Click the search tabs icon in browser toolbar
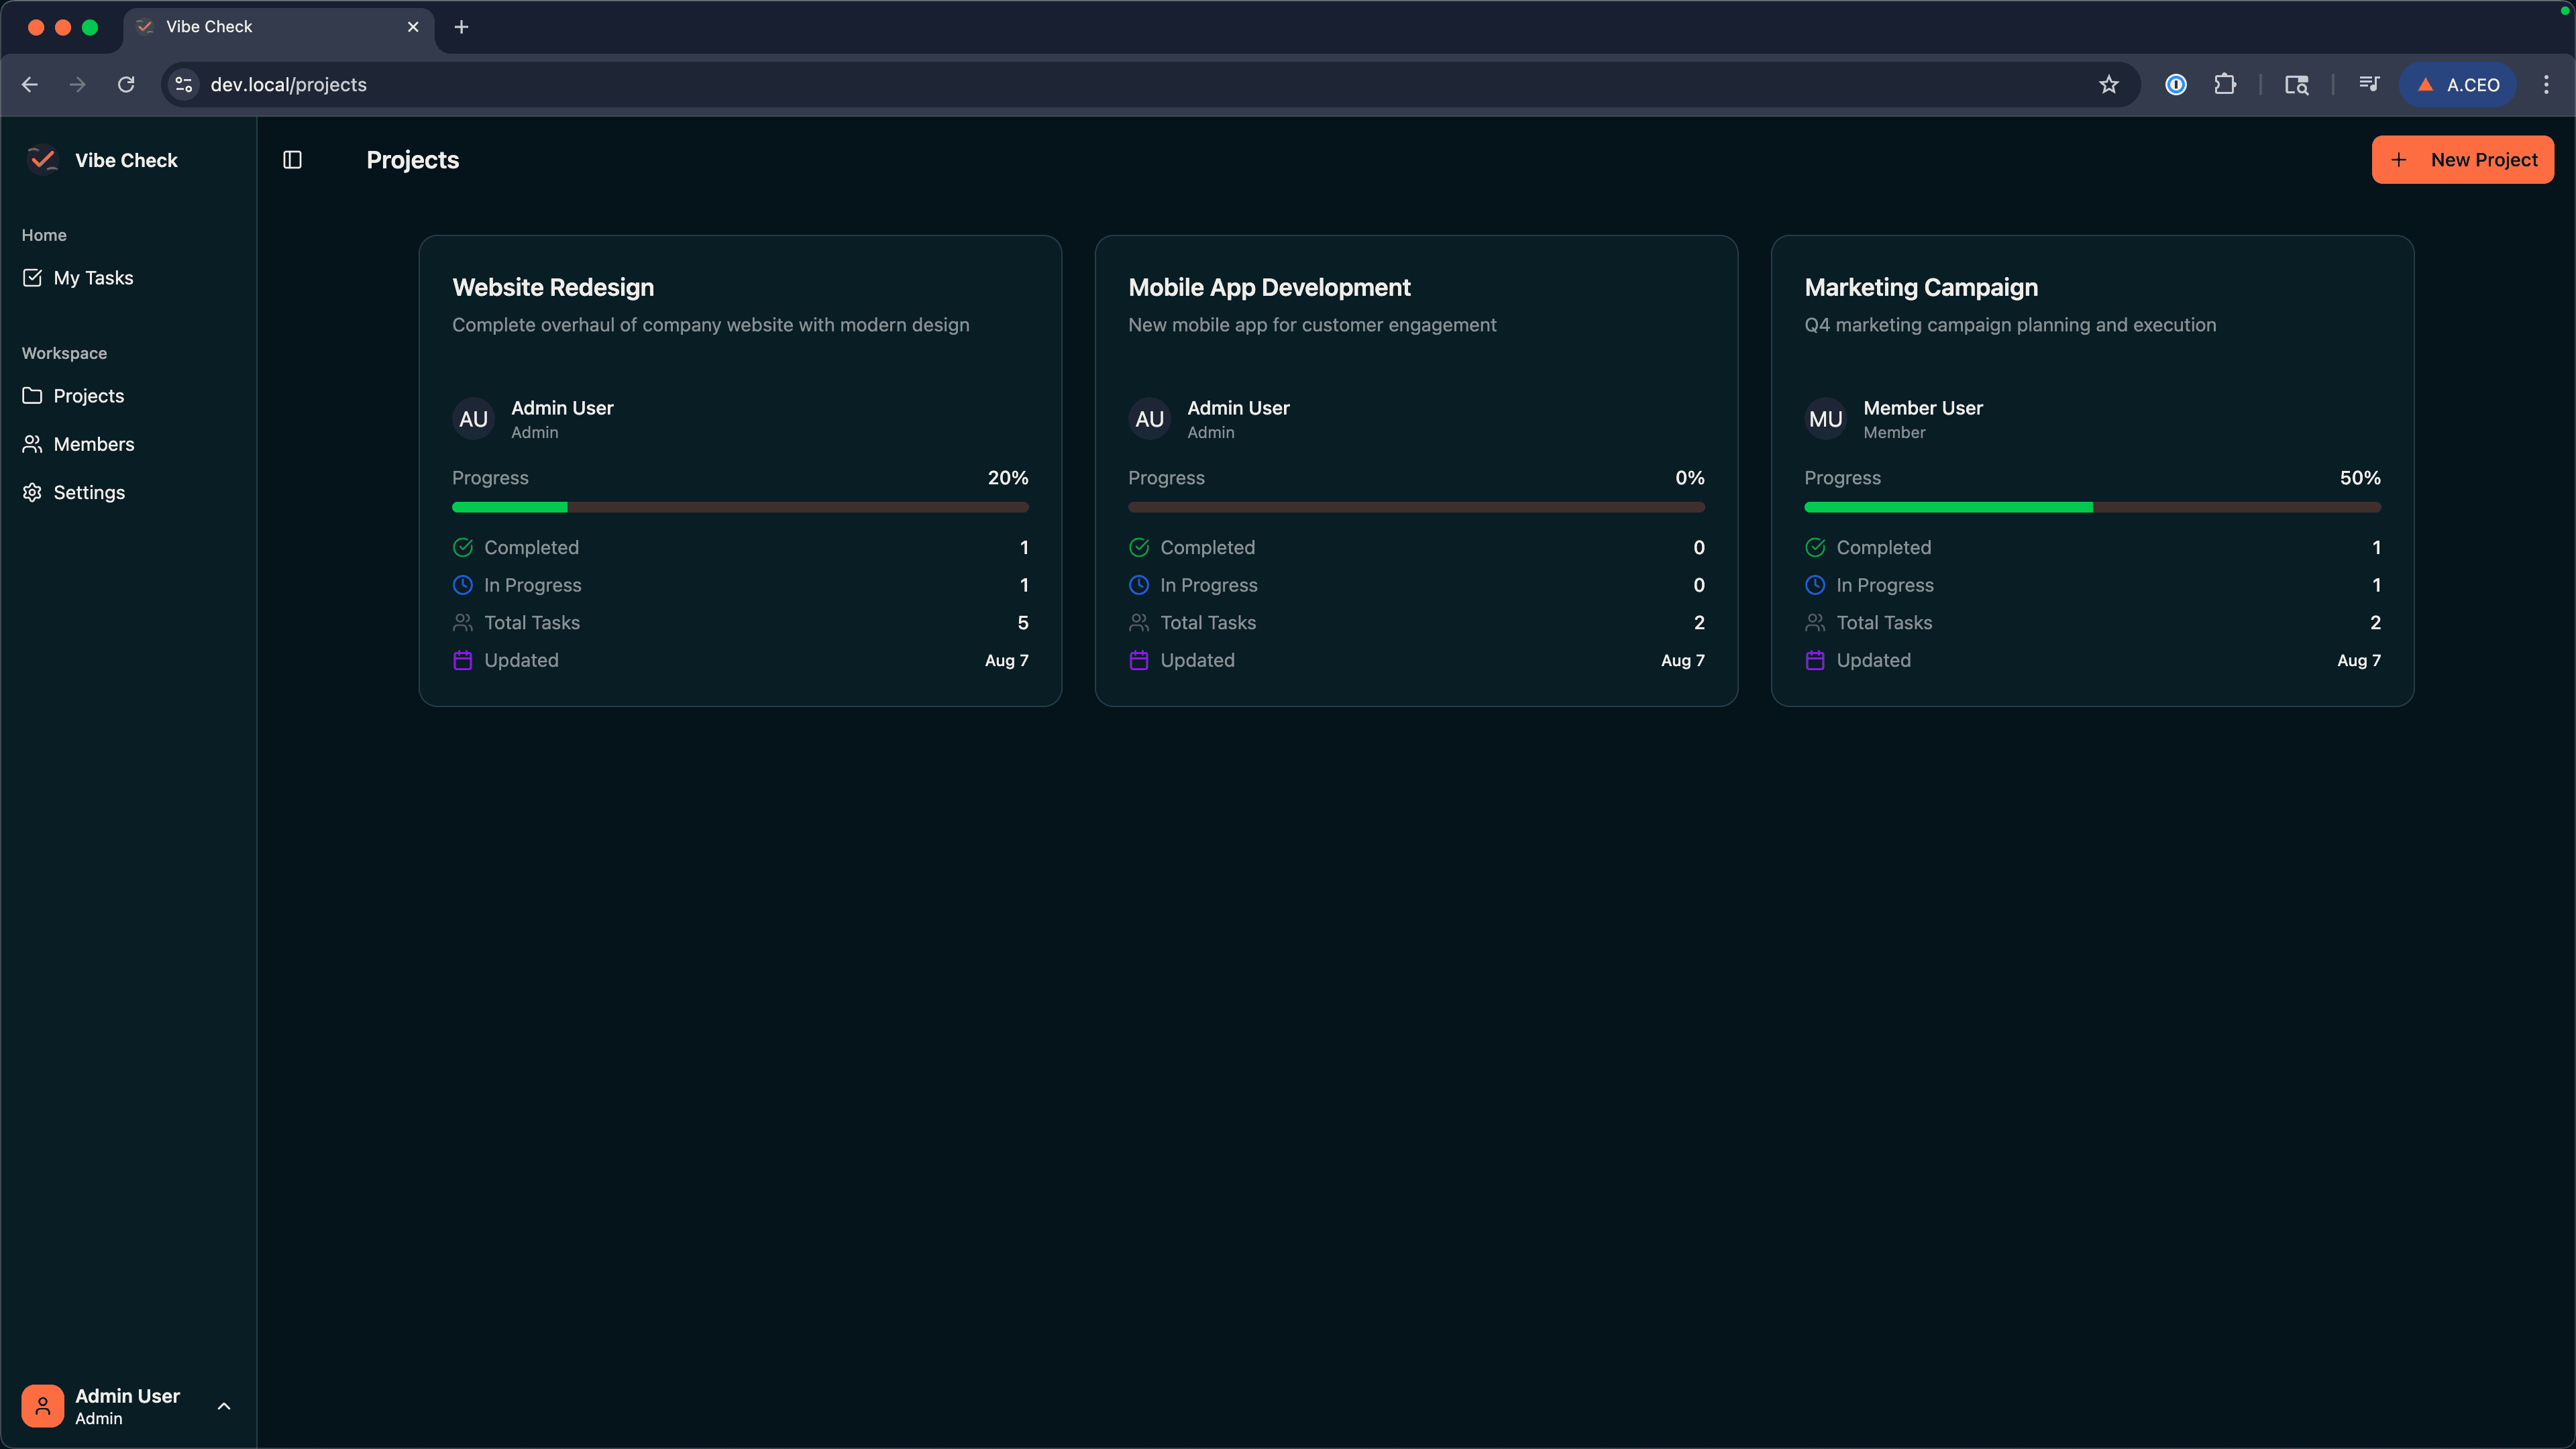Viewport: 2576px width, 1449px height. 2296,85
